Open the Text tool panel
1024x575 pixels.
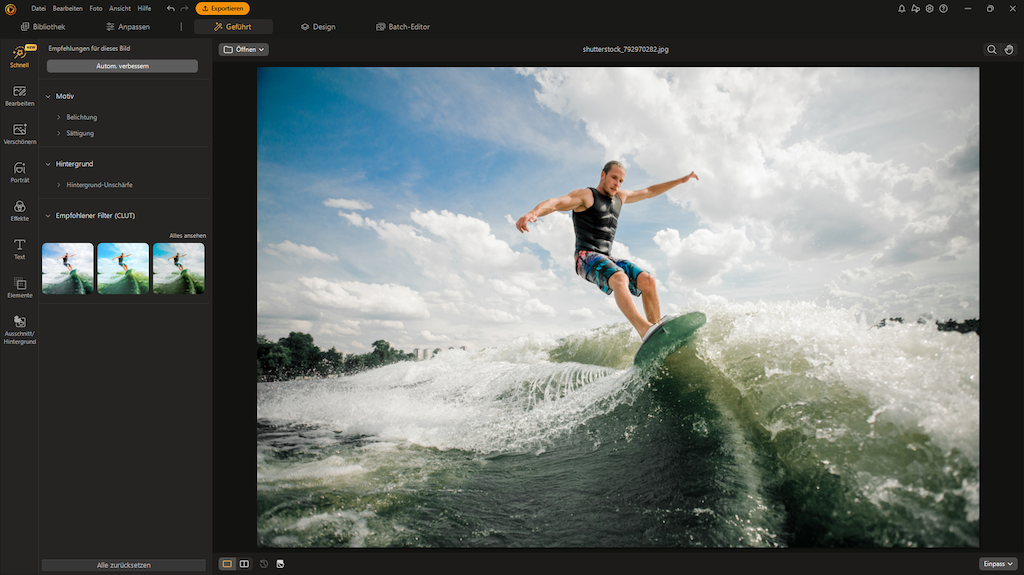pyautogui.click(x=19, y=249)
